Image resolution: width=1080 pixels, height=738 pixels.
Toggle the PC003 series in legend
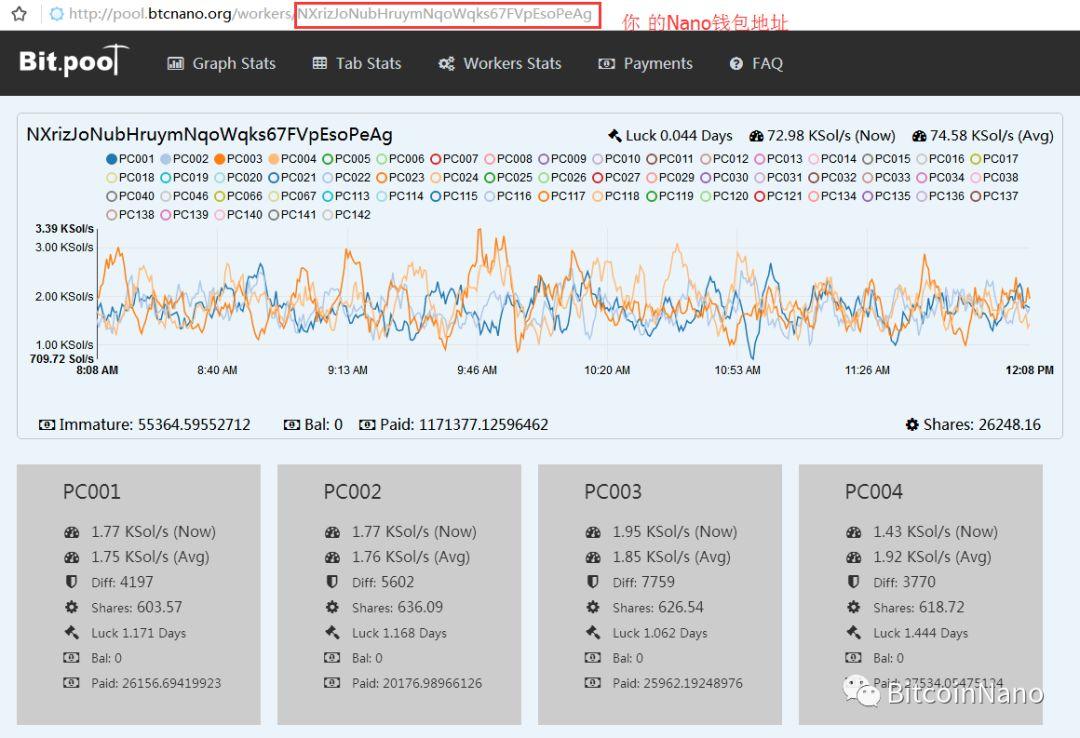point(238,158)
